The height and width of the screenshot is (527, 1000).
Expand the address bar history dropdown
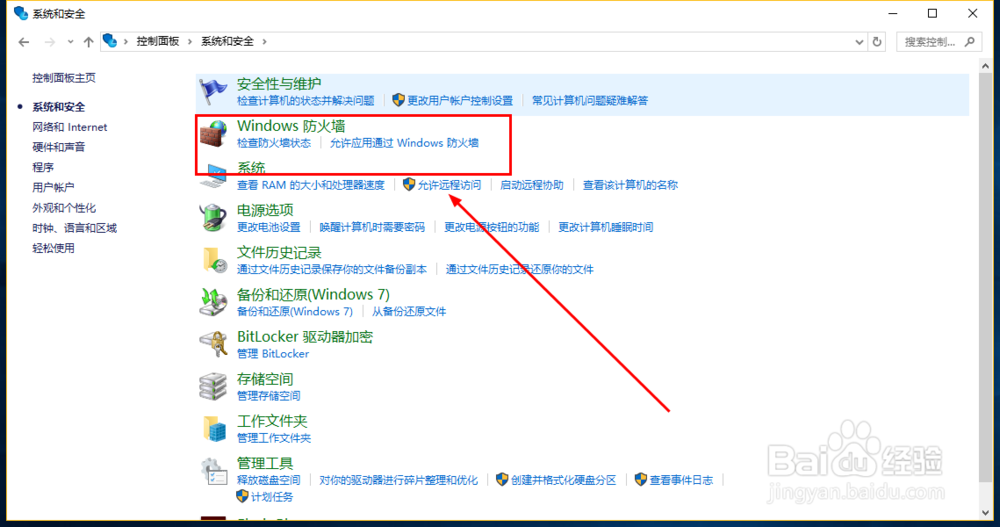859,42
